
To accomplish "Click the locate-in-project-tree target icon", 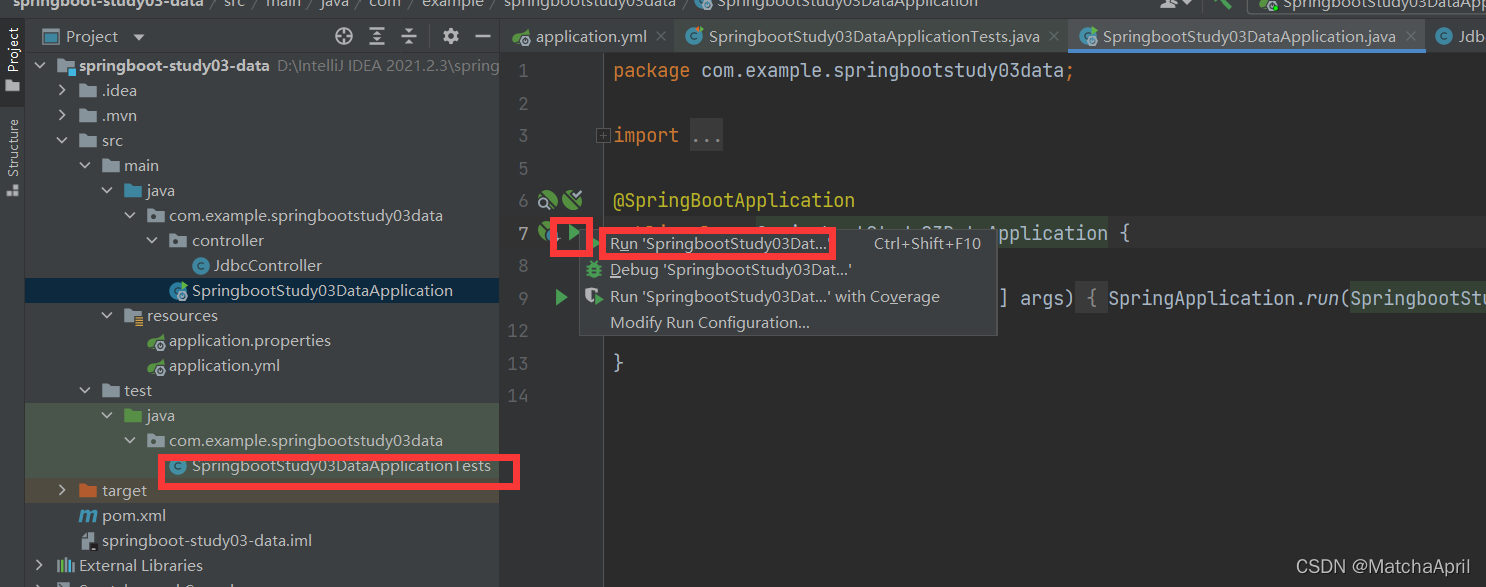I will pyautogui.click(x=344, y=37).
